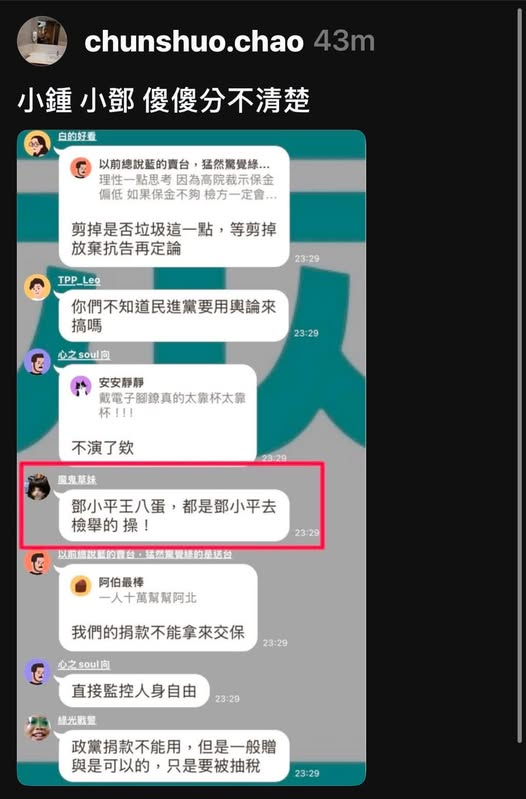Tap first 心之soul向 purple avatar
The height and width of the screenshot is (799, 526).
coord(37,362)
